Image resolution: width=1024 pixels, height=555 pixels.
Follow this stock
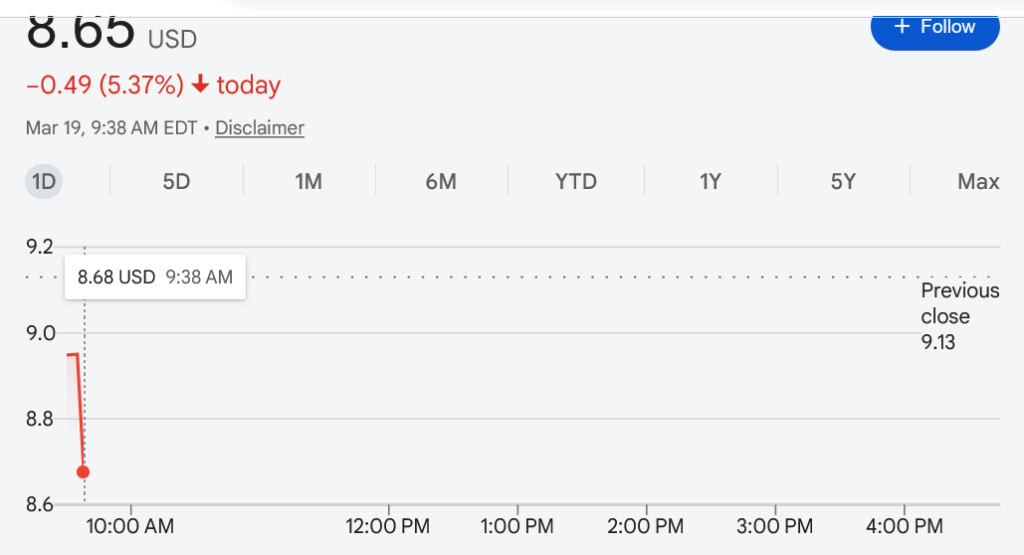point(935,28)
